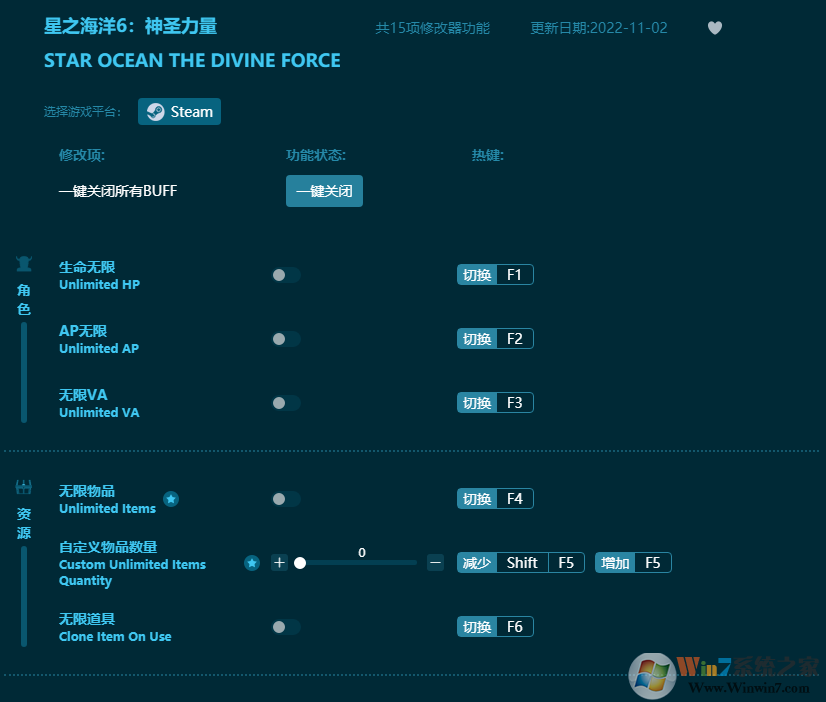Click the '无限VA' label
The width and height of the screenshot is (826, 702).
coord(83,395)
